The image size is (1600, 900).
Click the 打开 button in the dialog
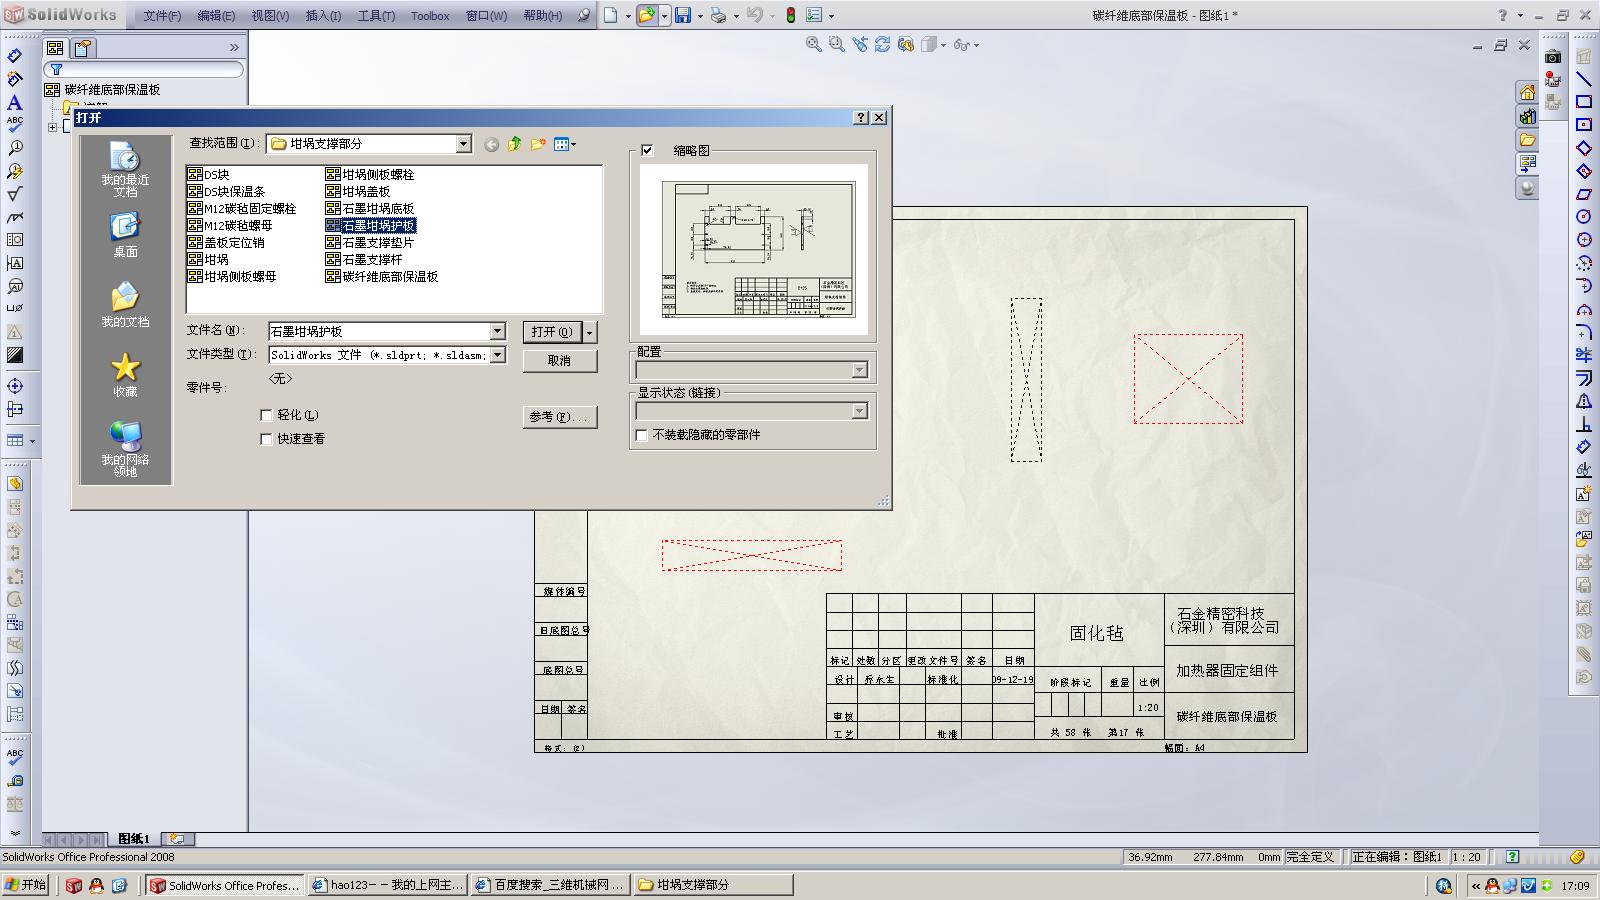[x=552, y=332]
